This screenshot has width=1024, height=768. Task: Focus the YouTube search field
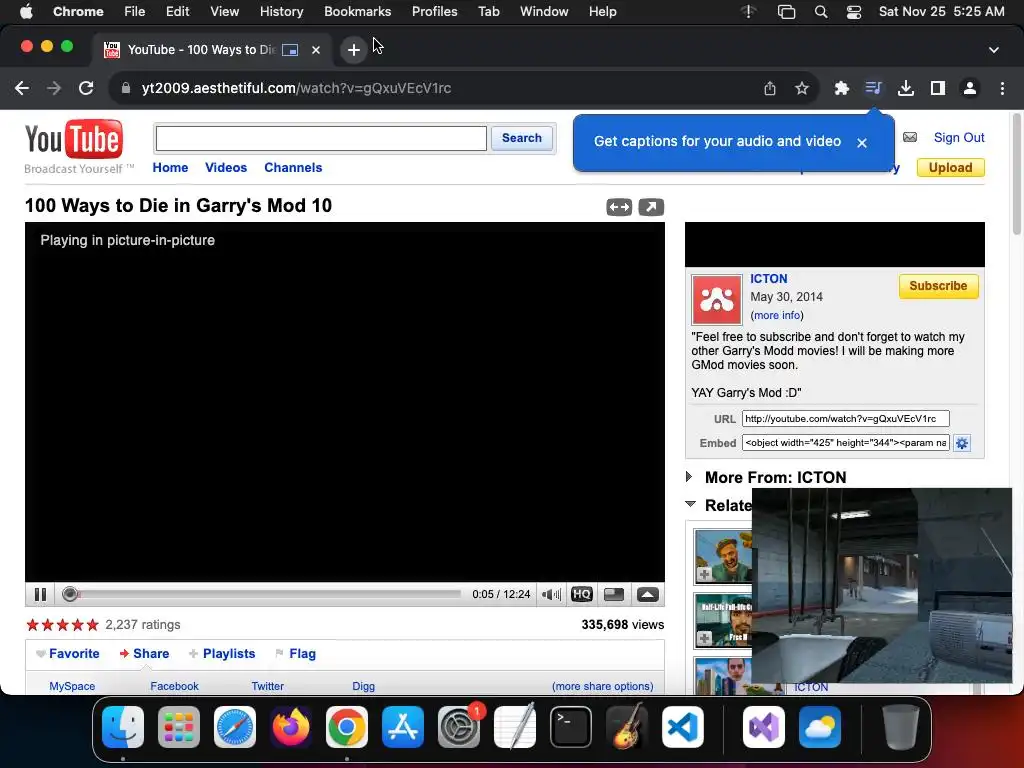click(x=321, y=138)
